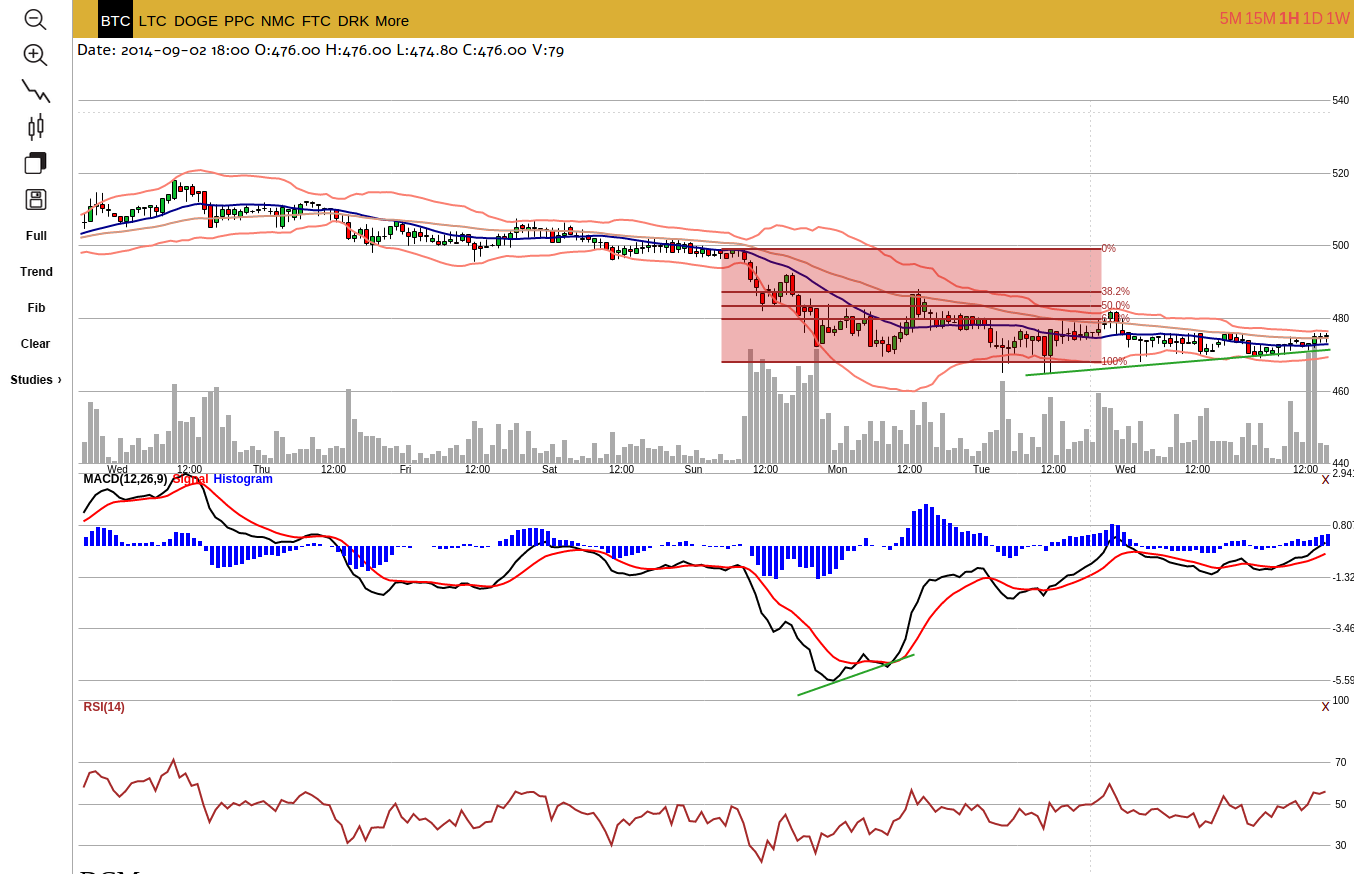Click the overlapping windows icon in sidebar
This screenshot has width=1354, height=874.
point(36,163)
